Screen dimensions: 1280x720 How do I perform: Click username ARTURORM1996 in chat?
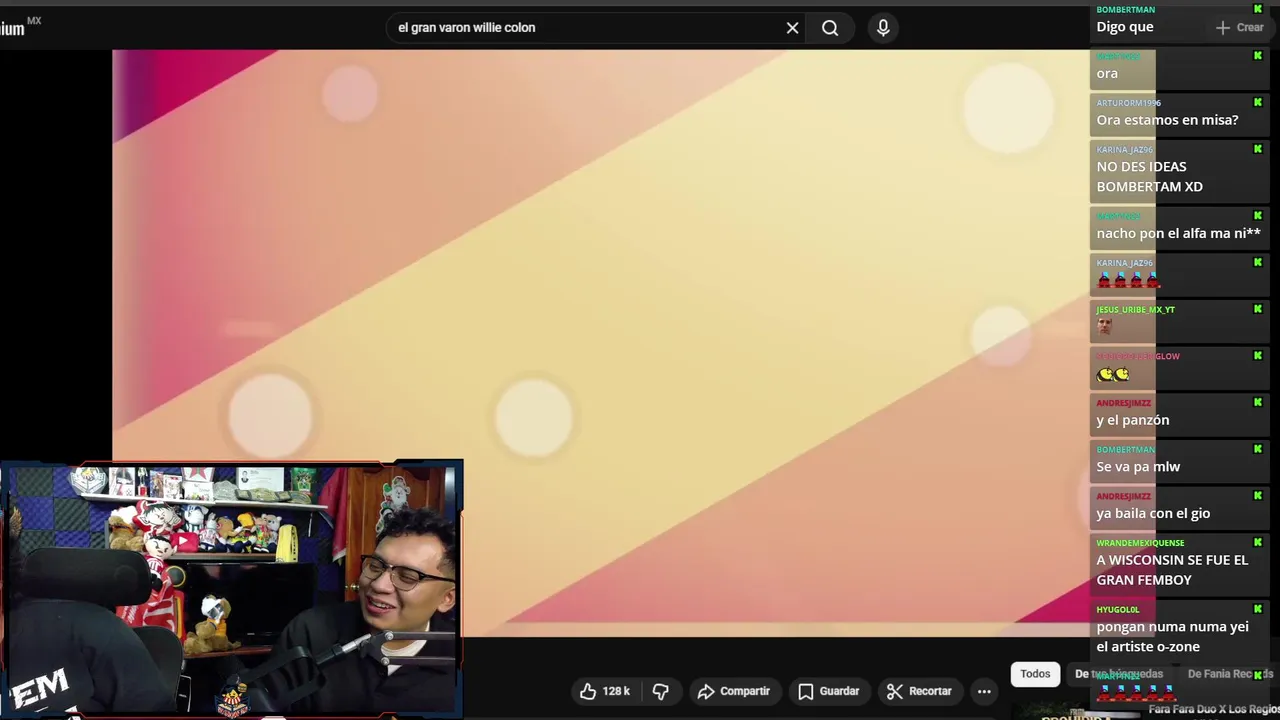click(x=1128, y=103)
